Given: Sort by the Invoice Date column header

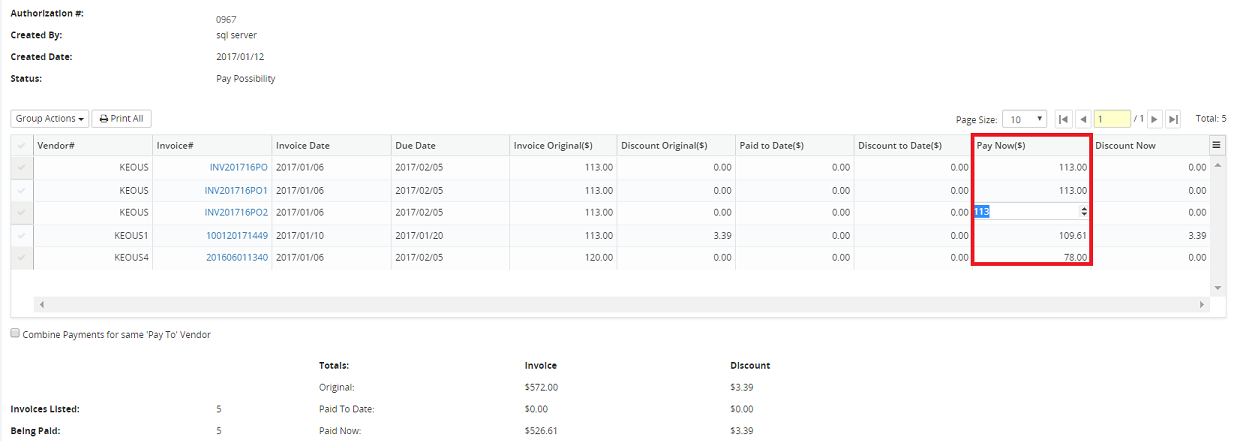Looking at the screenshot, I should click(330, 146).
